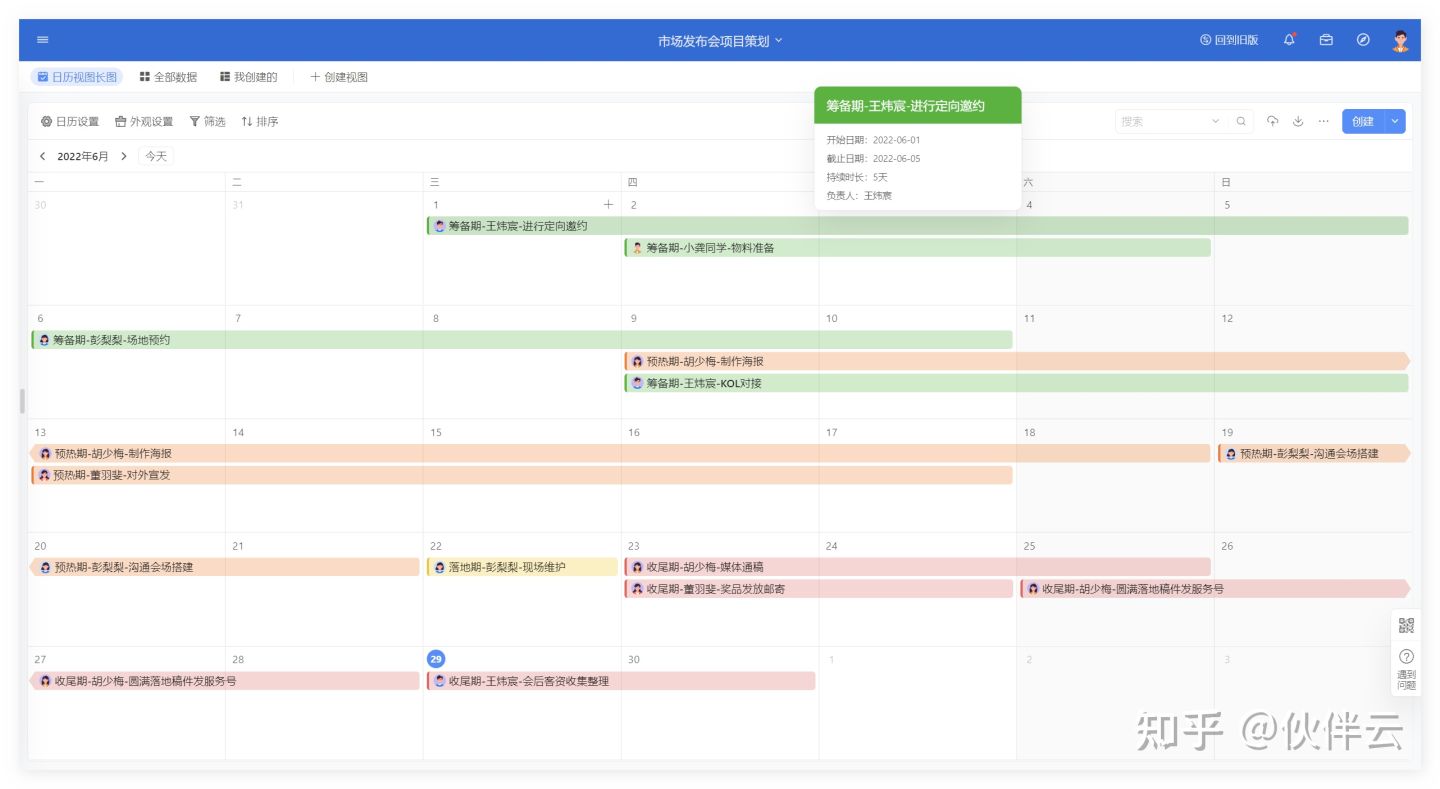
Task: Click the 今天 today button
Action: [156, 156]
